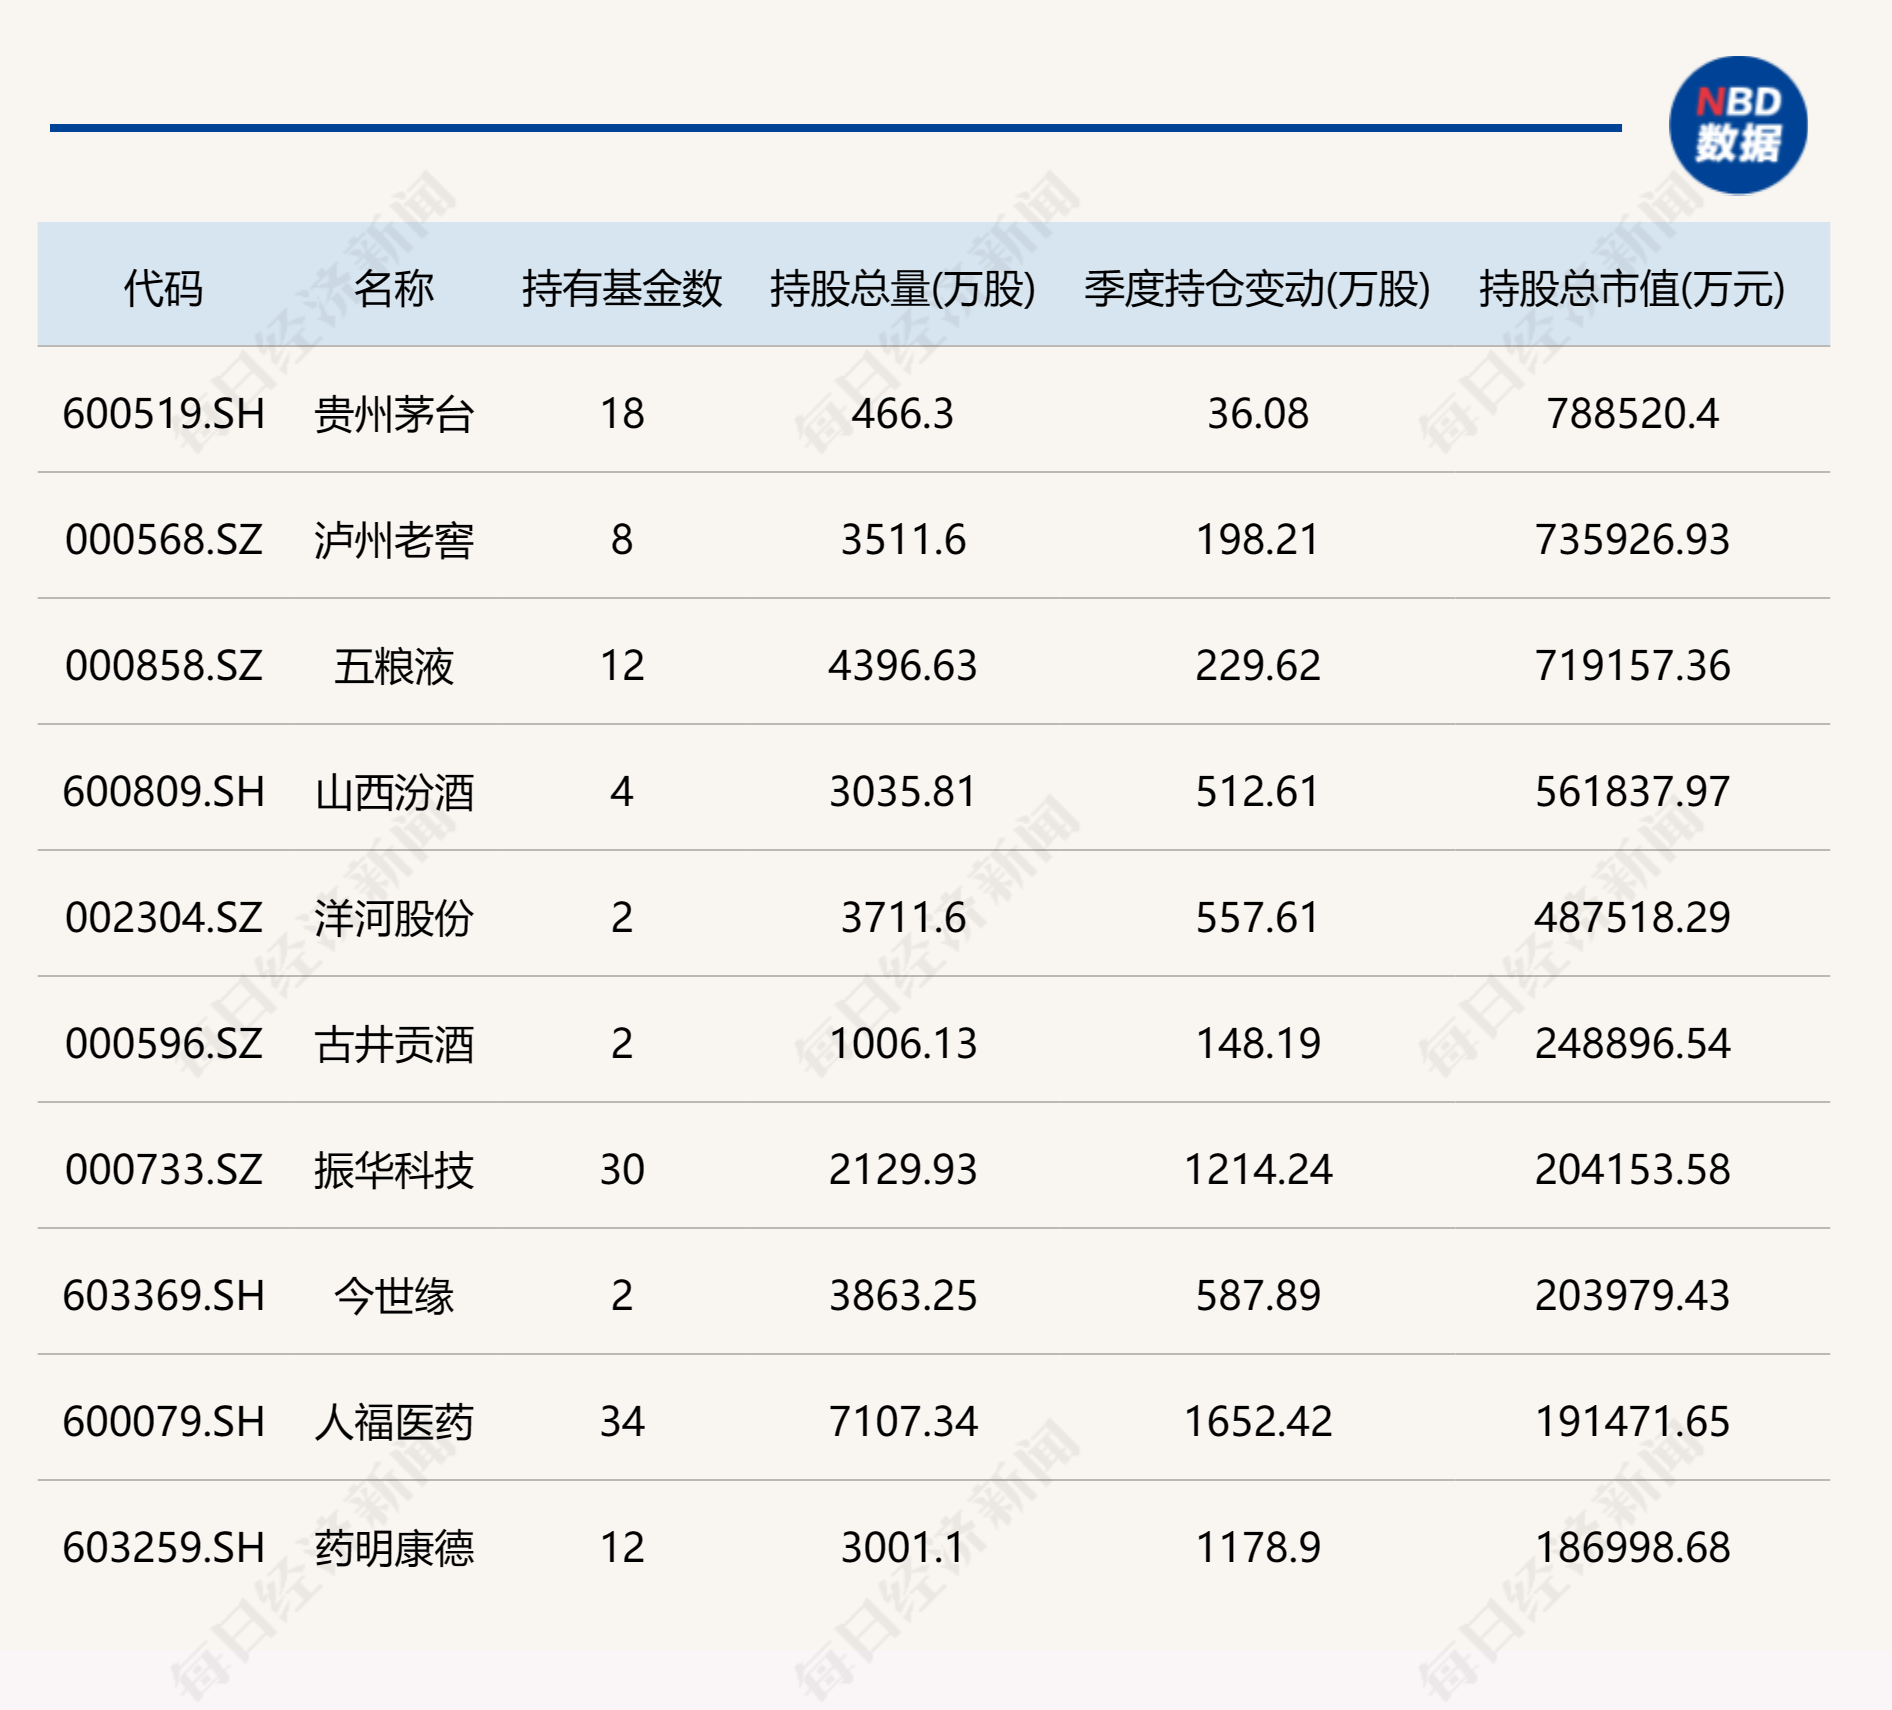The height and width of the screenshot is (1710, 1892).
Task: Select stock code 600519.SH
Action: [164, 413]
